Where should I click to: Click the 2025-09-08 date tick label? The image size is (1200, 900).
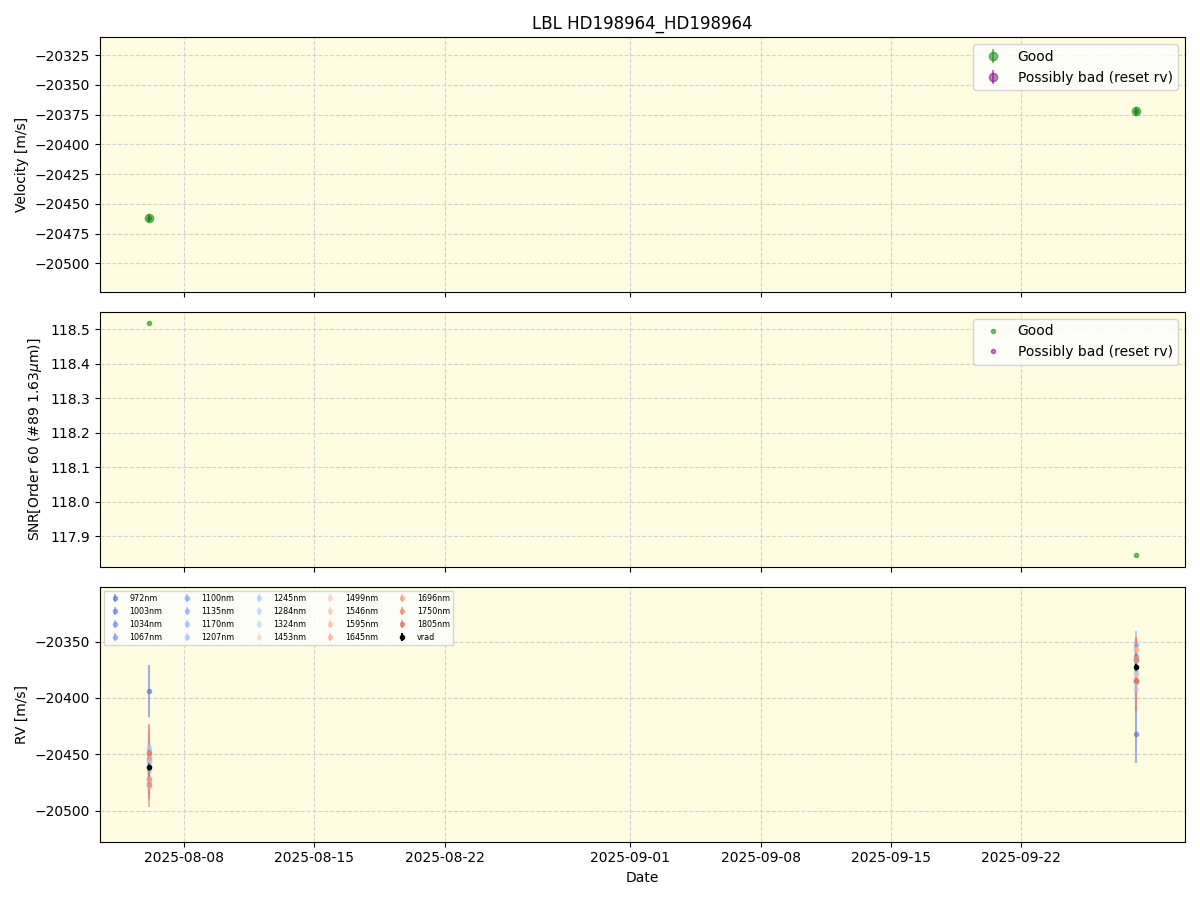[761, 857]
